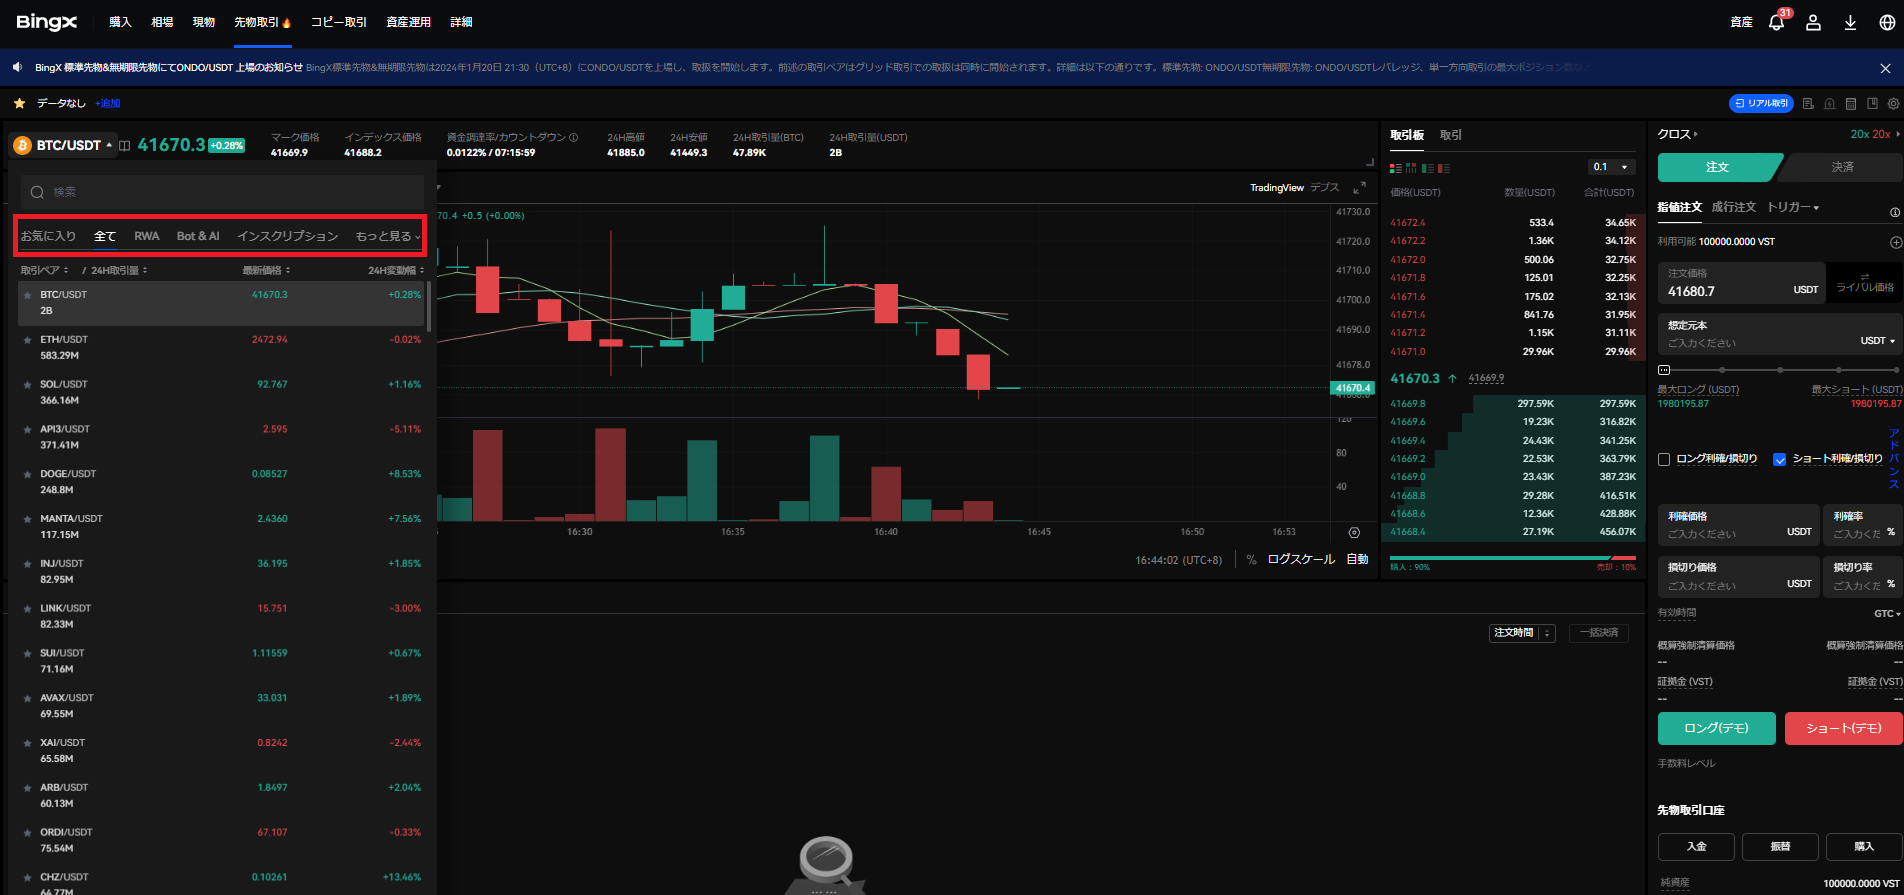The image size is (1904, 895).
Task: Expand the もっと見る category list
Action: coord(388,236)
